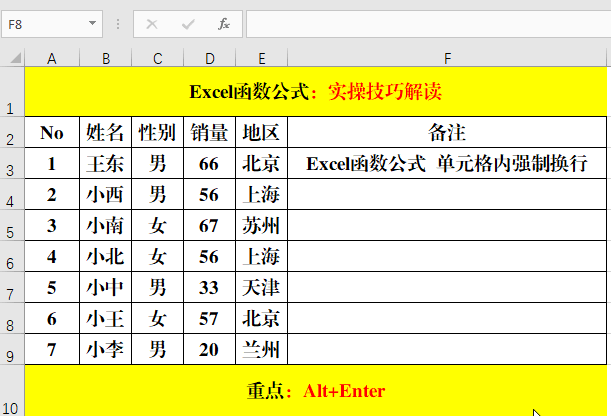
Task: Click the 销量 column heading cell
Action: pyautogui.click(x=209, y=132)
